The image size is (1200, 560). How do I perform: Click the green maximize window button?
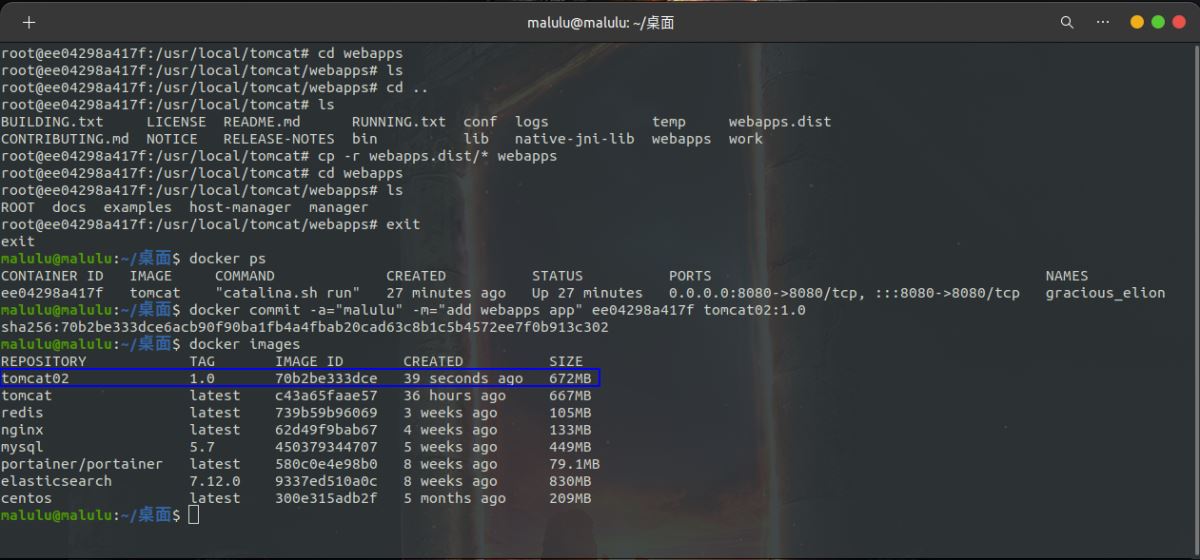point(1158,22)
